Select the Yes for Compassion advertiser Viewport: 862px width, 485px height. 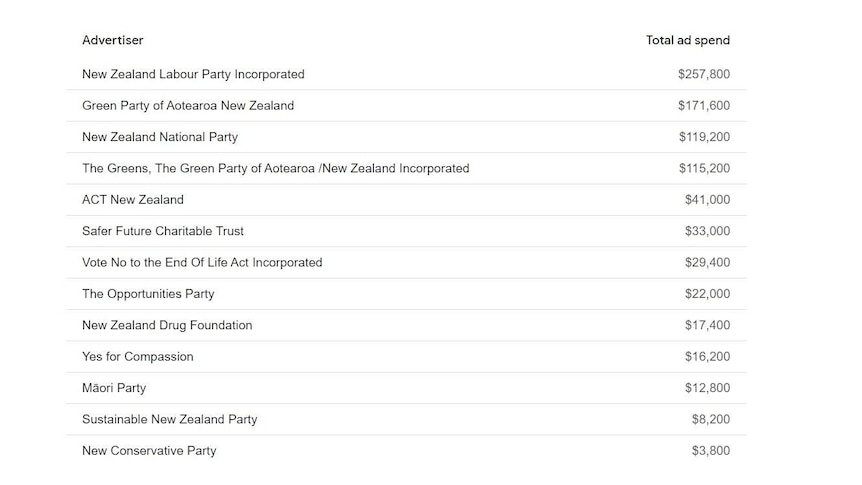(406, 356)
